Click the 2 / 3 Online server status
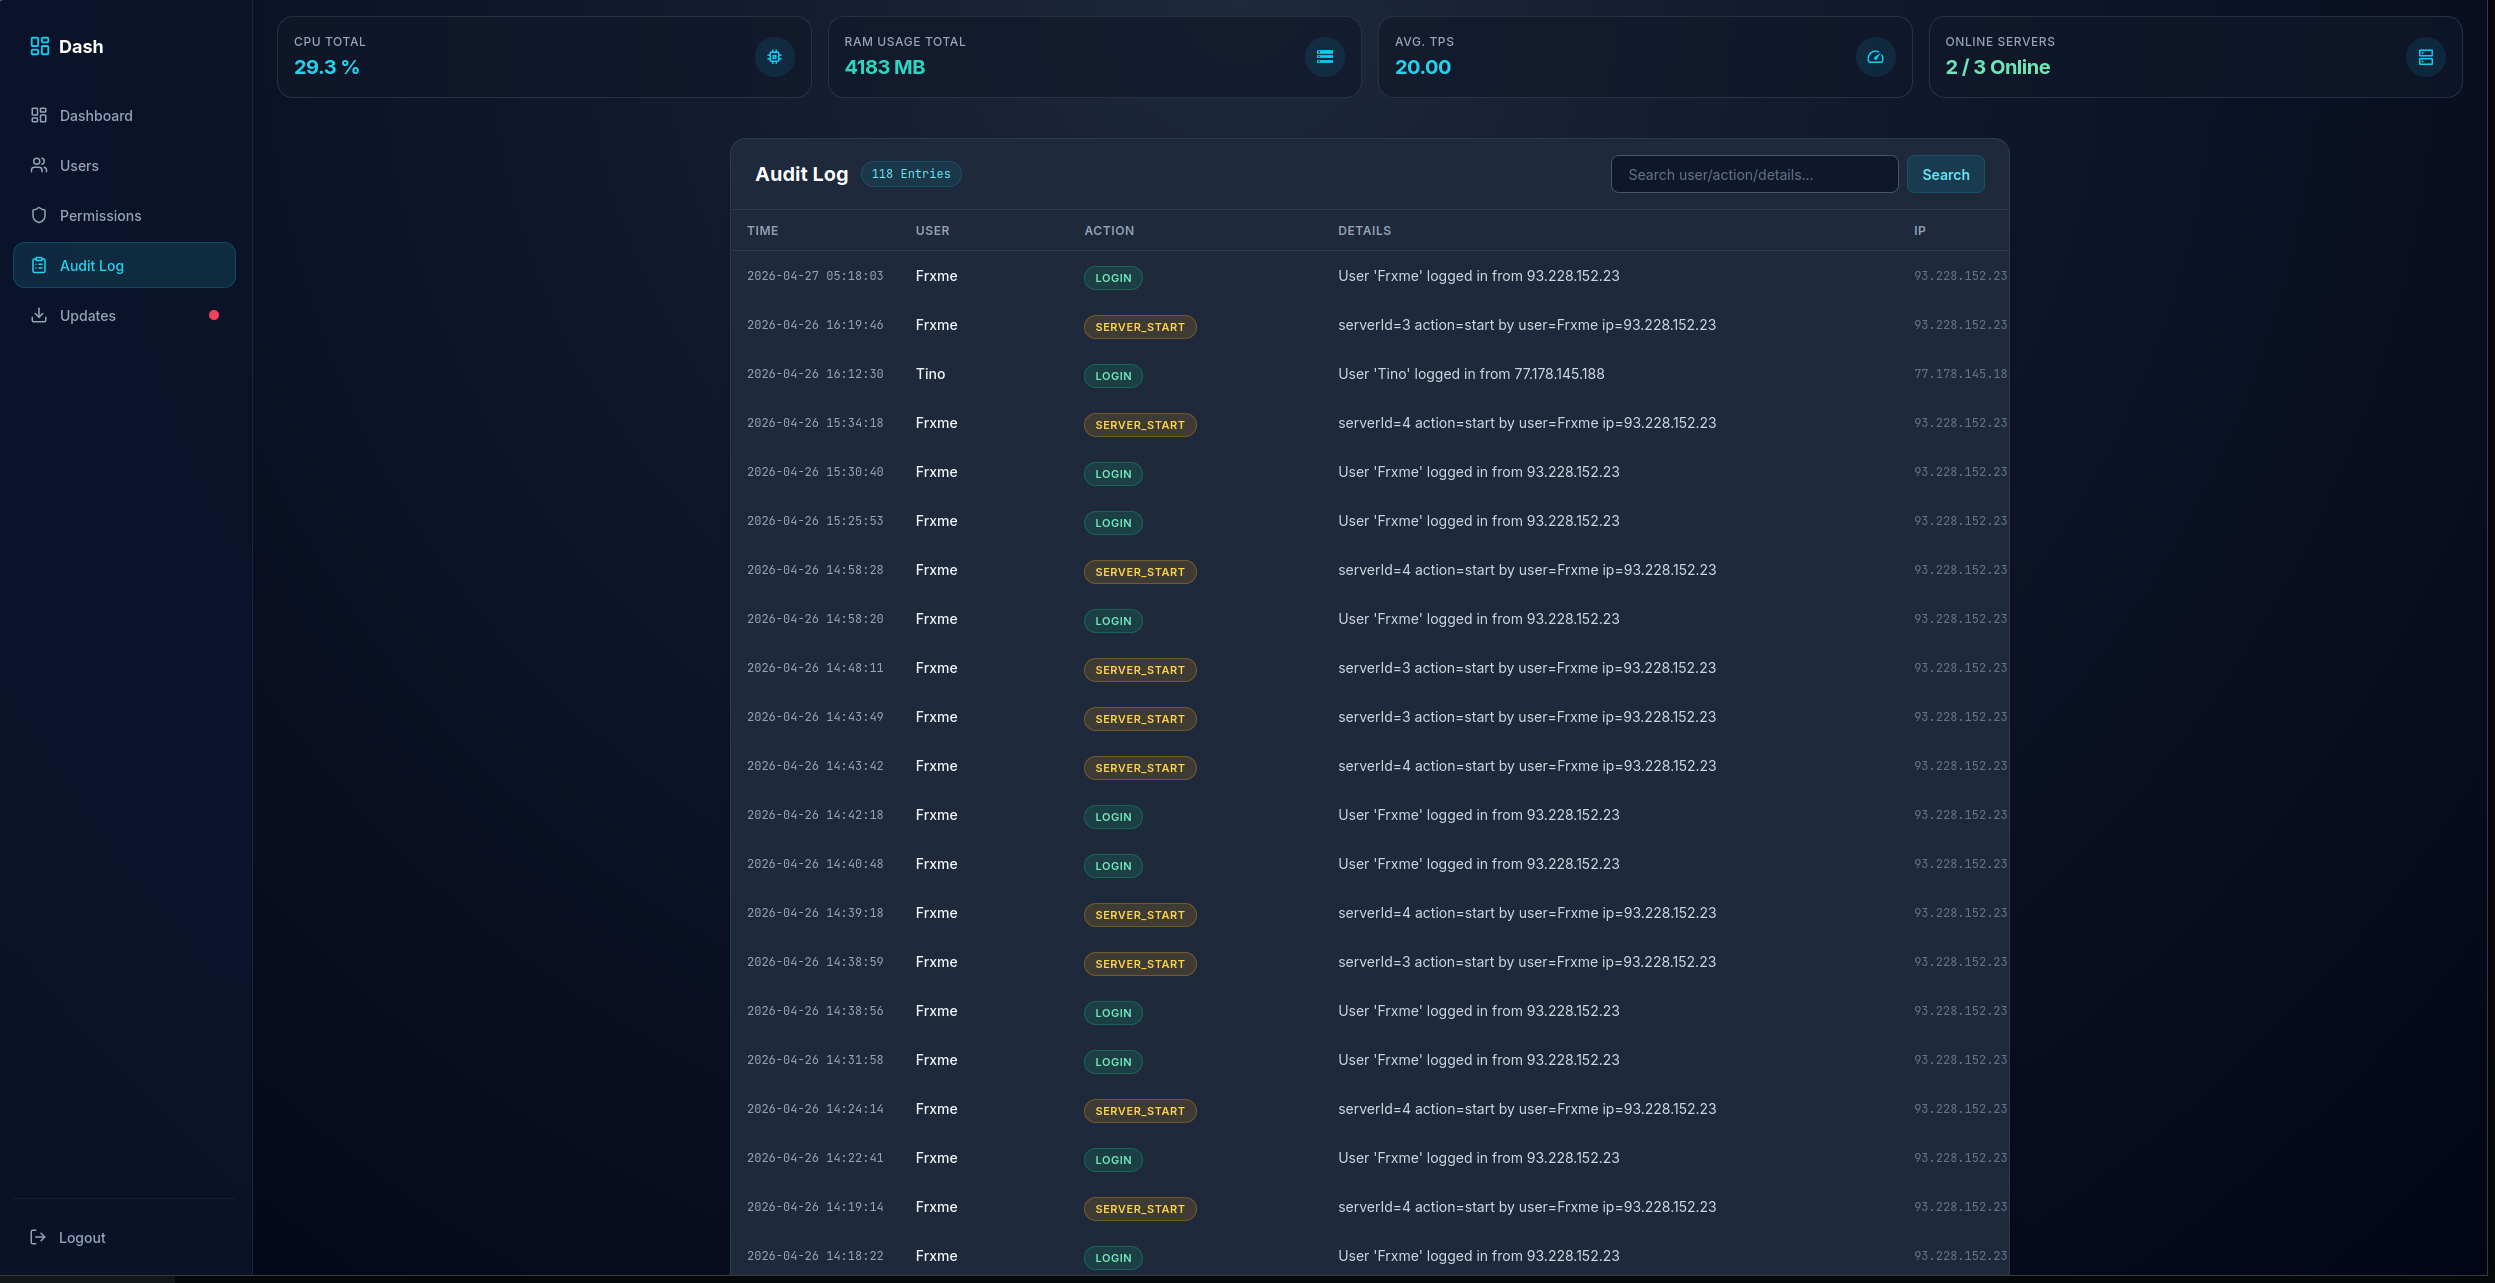 (x=1998, y=67)
